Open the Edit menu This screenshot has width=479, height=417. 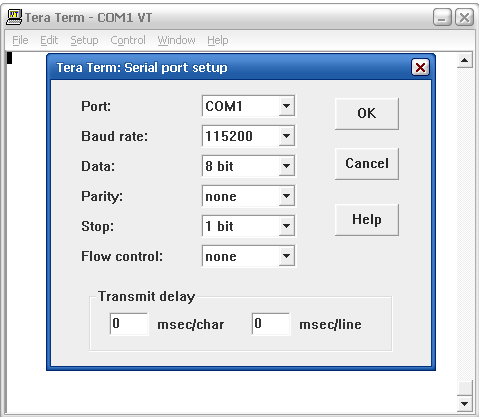pyautogui.click(x=49, y=40)
